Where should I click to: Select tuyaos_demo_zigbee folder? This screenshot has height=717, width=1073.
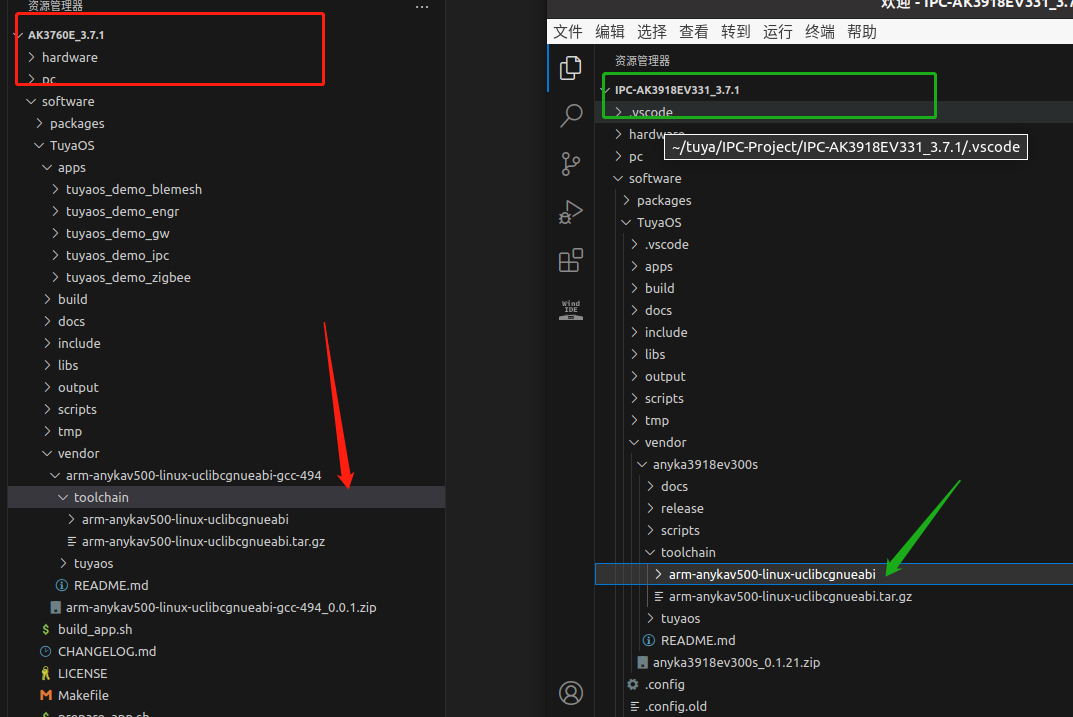pyautogui.click(x=128, y=277)
